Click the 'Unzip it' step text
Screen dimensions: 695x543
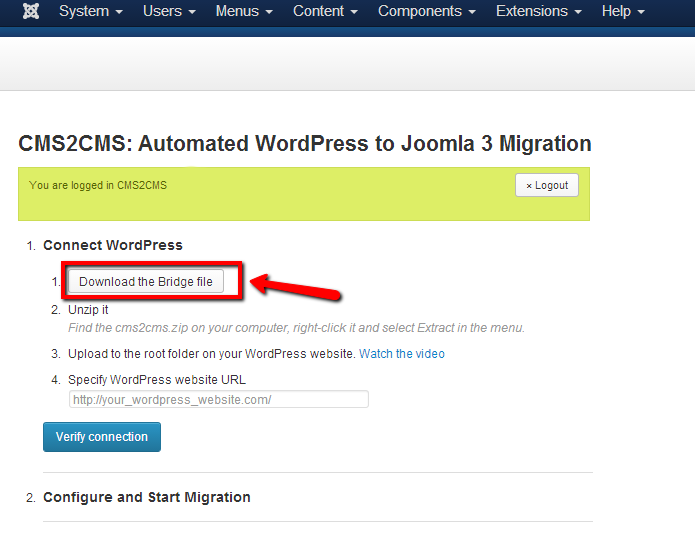pos(88,310)
